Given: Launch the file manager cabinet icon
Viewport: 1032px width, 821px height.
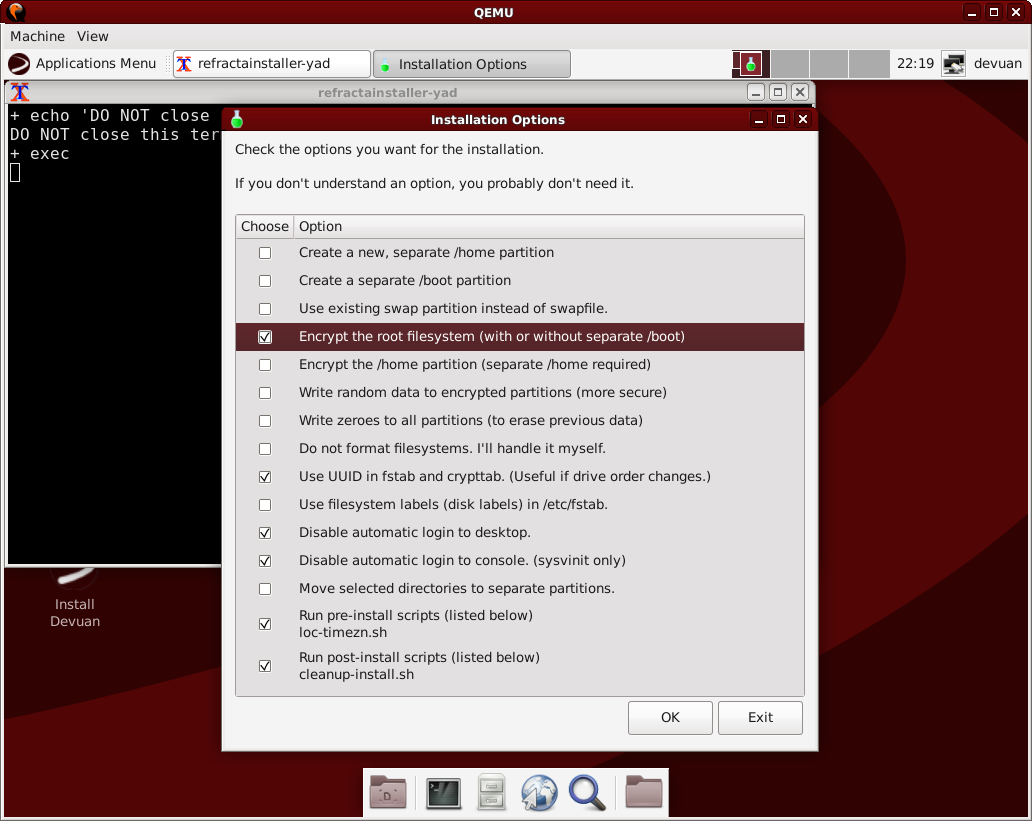Looking at the screenshot, I should click(x=490, y=793).
